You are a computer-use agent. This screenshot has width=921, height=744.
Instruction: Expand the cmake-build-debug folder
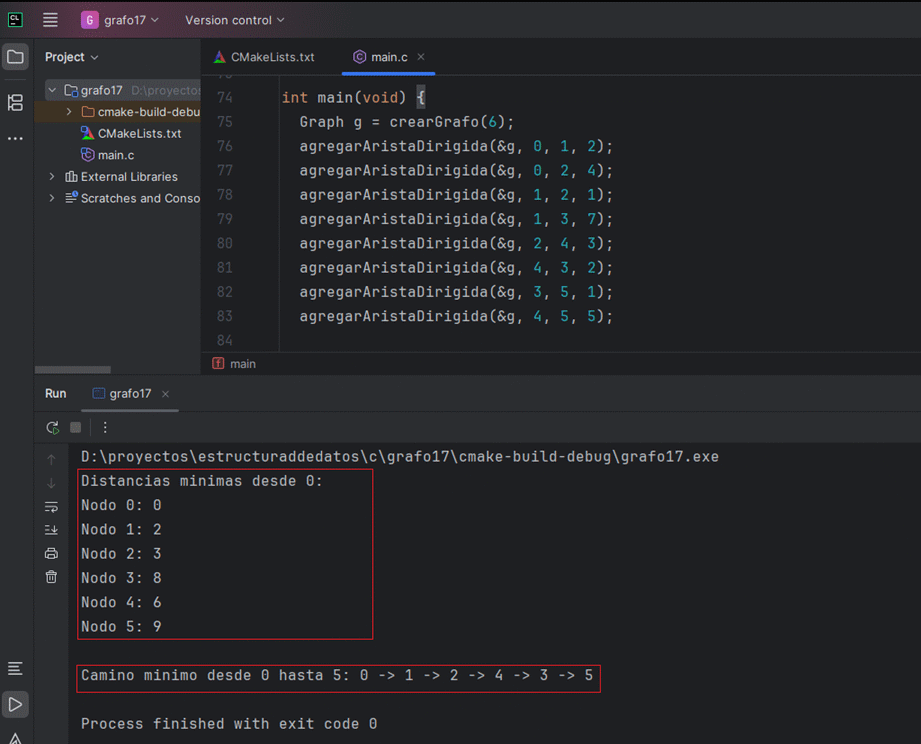(x=69, y=112)
